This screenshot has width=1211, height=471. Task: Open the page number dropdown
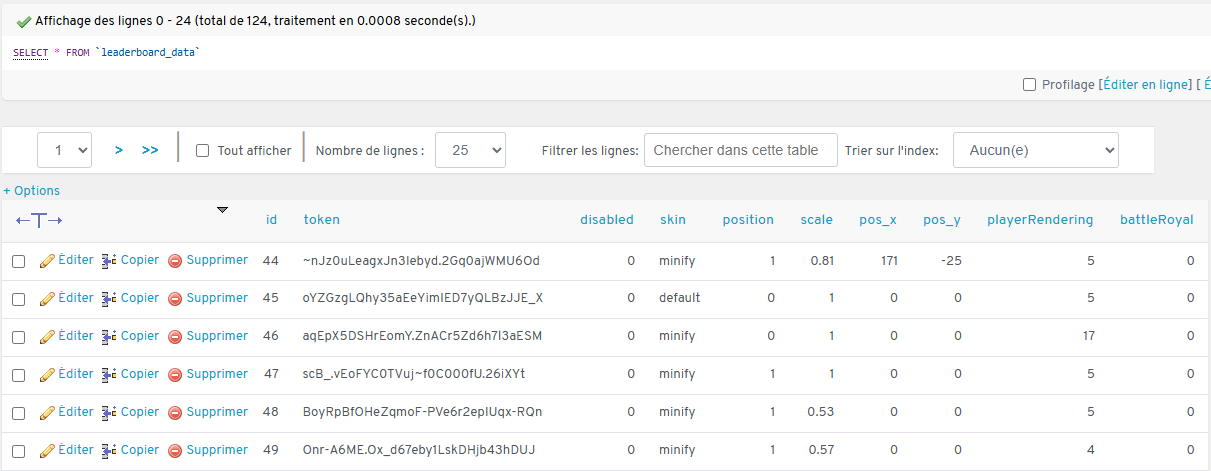coord(65,150)
